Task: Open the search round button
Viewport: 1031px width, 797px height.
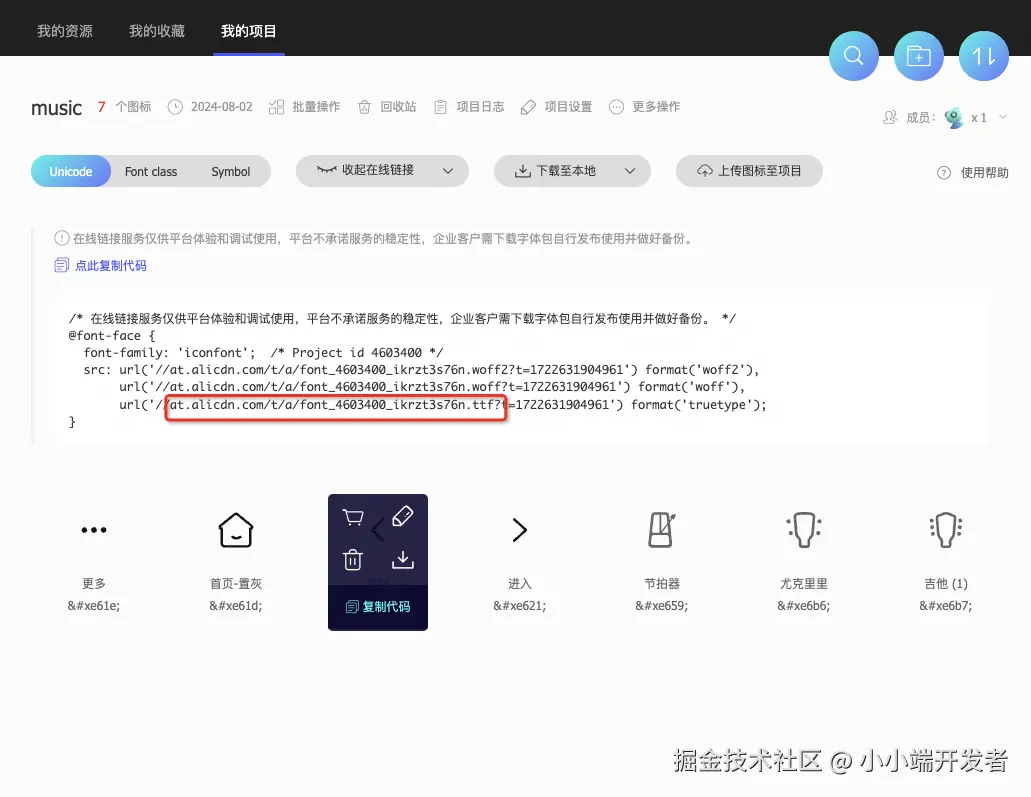Action: click(x=853, y=56)
